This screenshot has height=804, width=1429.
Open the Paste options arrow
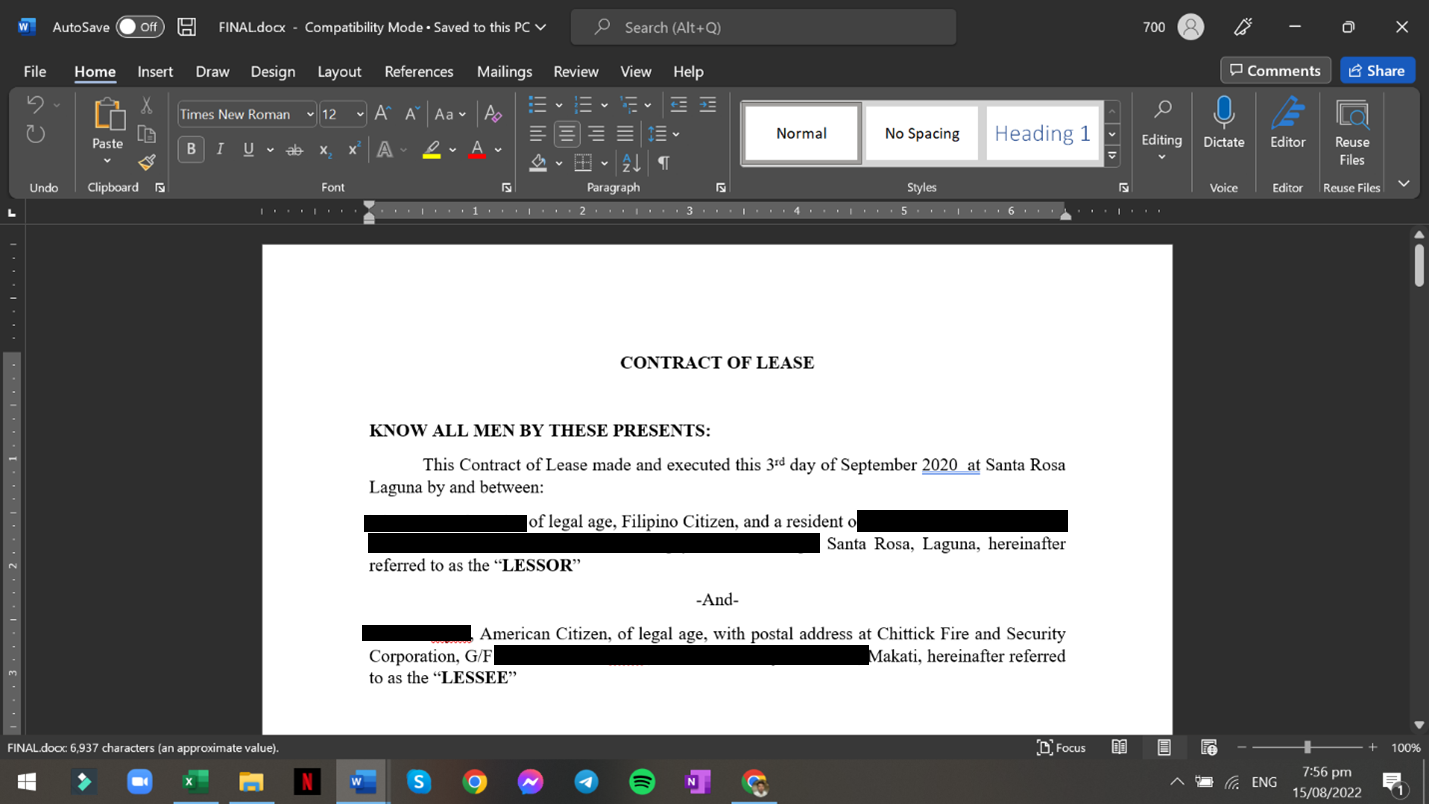[x=108, y=161]
